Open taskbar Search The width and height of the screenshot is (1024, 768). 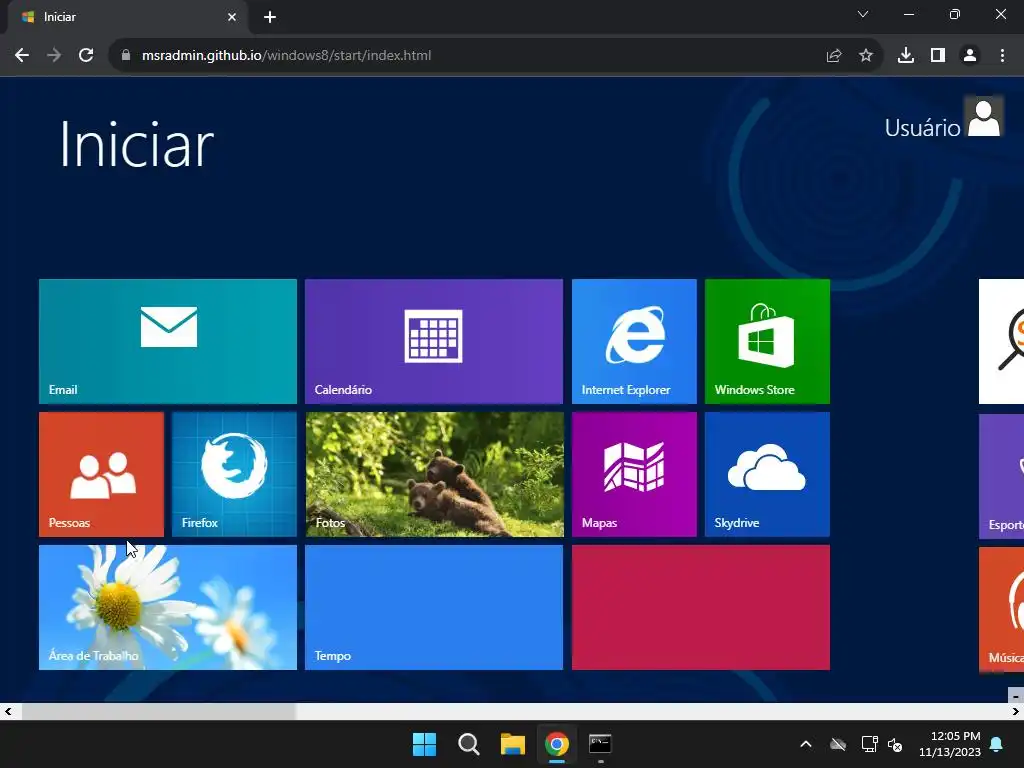coord(469,744)
